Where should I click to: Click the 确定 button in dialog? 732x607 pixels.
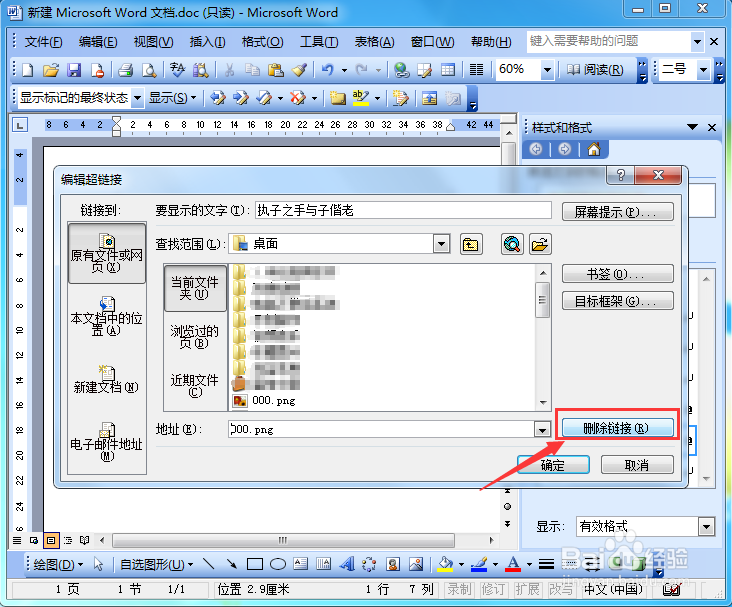(x=553, y=465)
